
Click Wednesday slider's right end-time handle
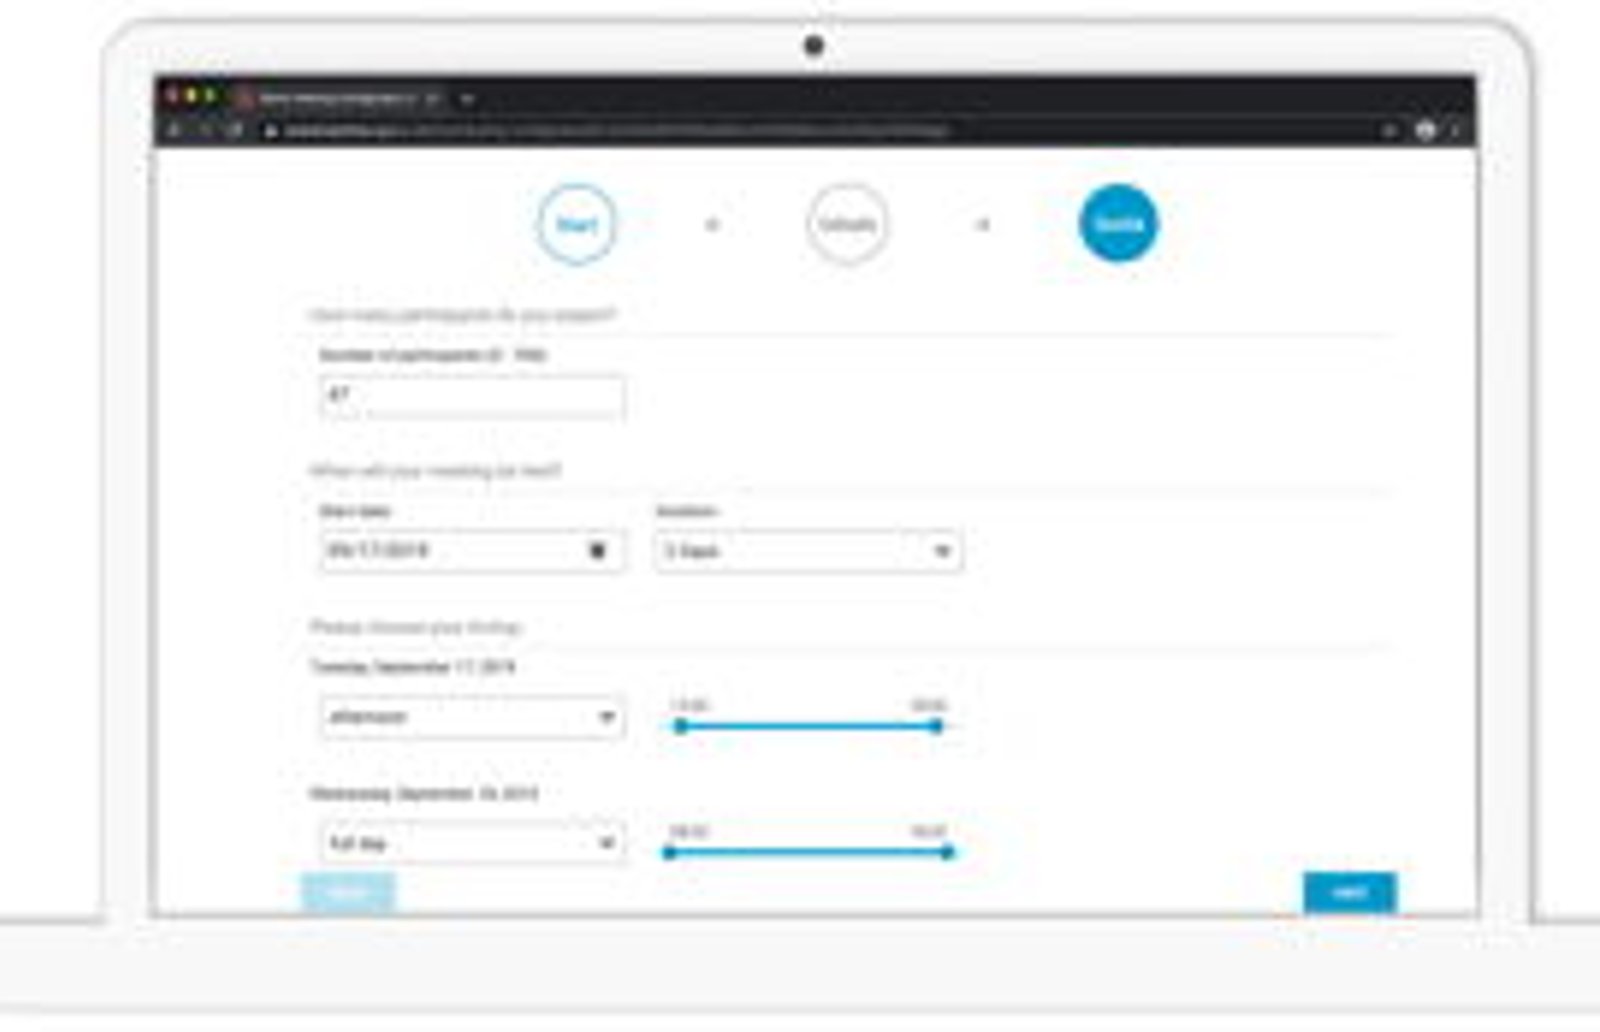tap(947, 852)
